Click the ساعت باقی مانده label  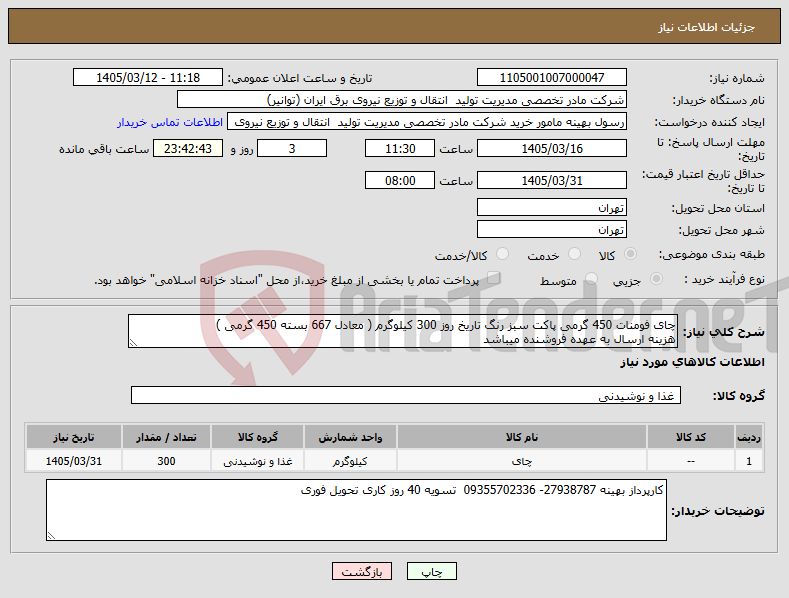pyautogui.click(x=104, y=150)
